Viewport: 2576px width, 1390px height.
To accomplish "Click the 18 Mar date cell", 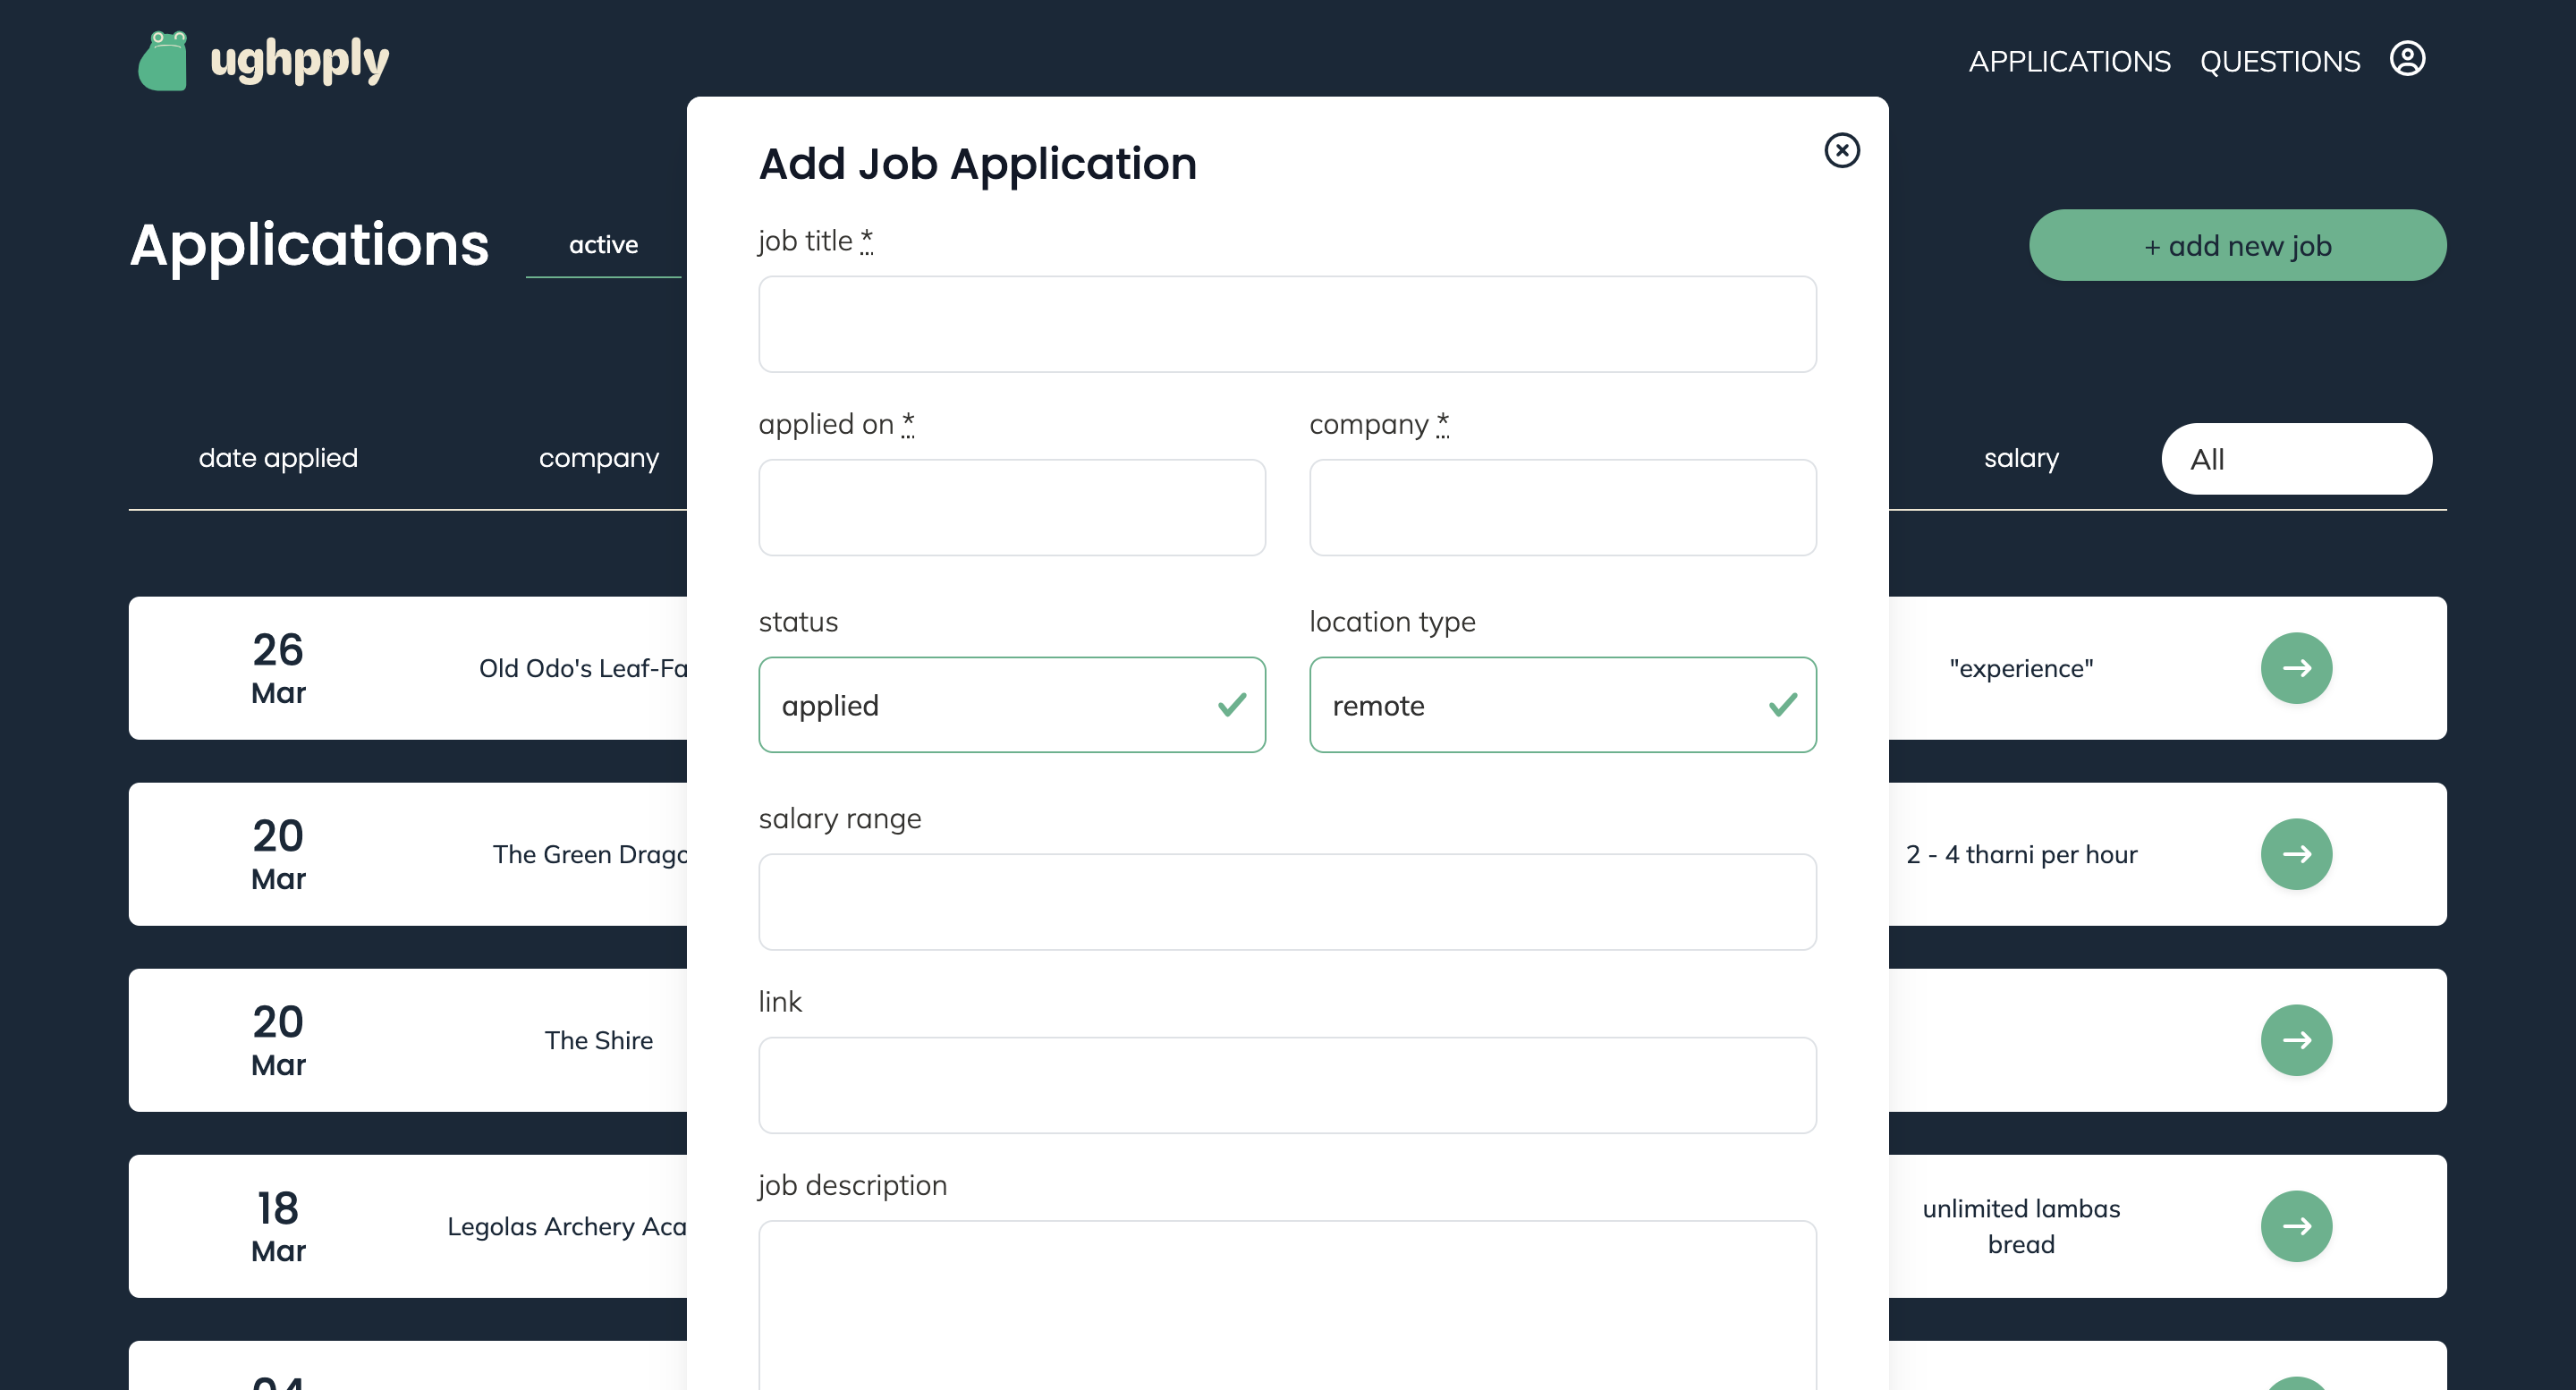I will pyautogui.click(x=278, y=1226).
